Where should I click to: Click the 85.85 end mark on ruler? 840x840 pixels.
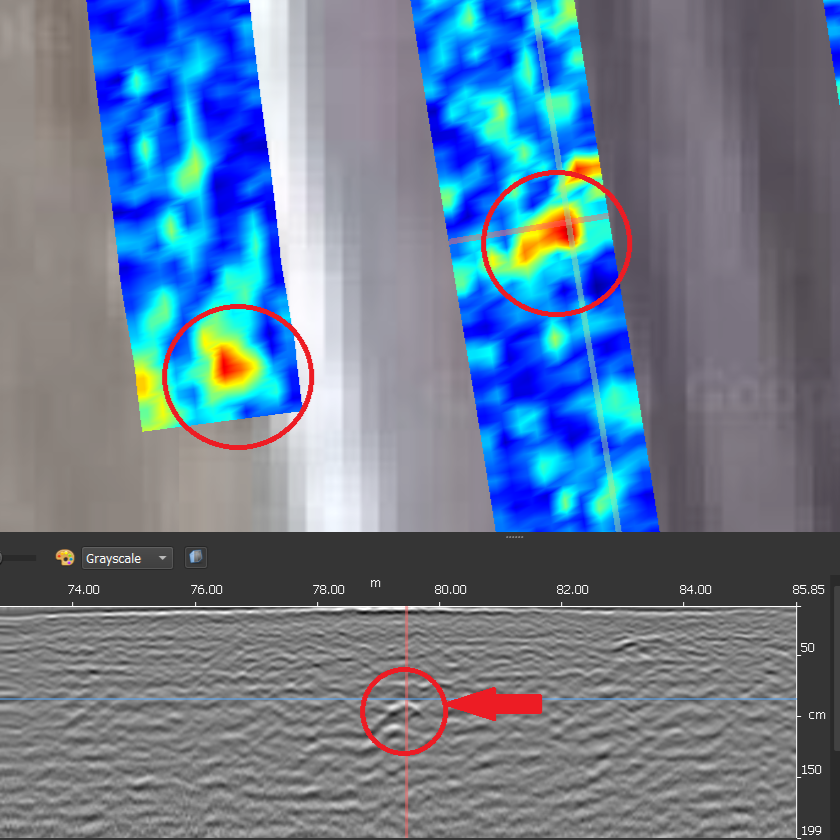808,590
